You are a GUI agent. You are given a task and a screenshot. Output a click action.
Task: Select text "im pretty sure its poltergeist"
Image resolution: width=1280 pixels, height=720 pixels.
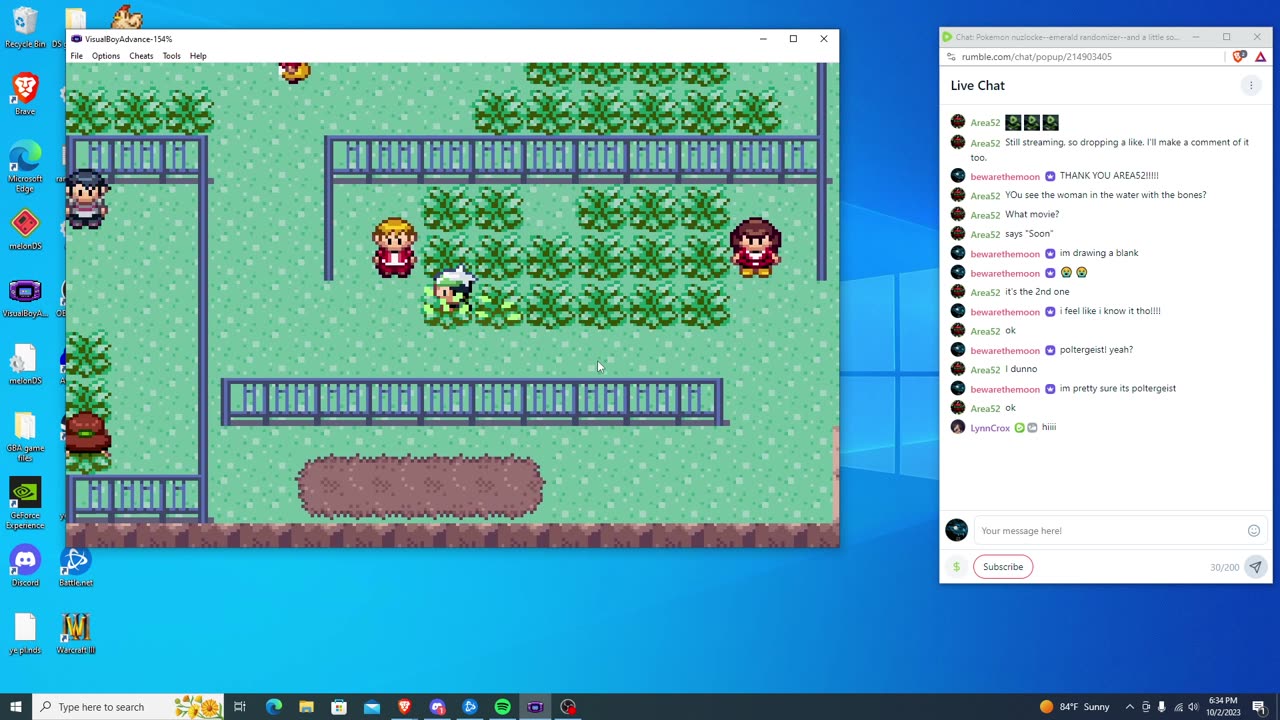pos(1118,389)
